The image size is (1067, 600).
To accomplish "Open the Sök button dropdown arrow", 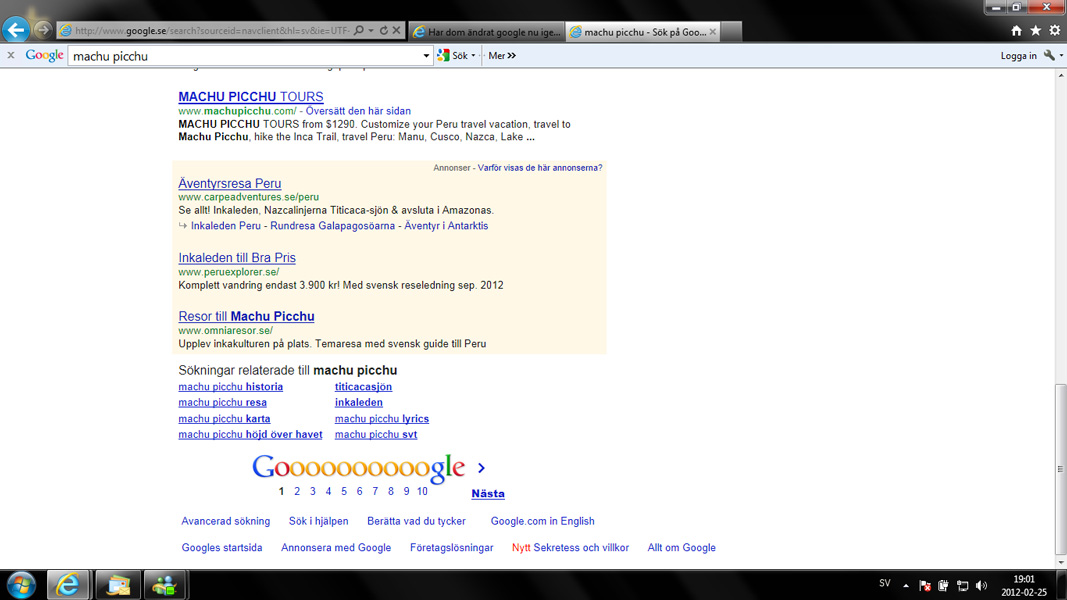I will tap(473, 56).
